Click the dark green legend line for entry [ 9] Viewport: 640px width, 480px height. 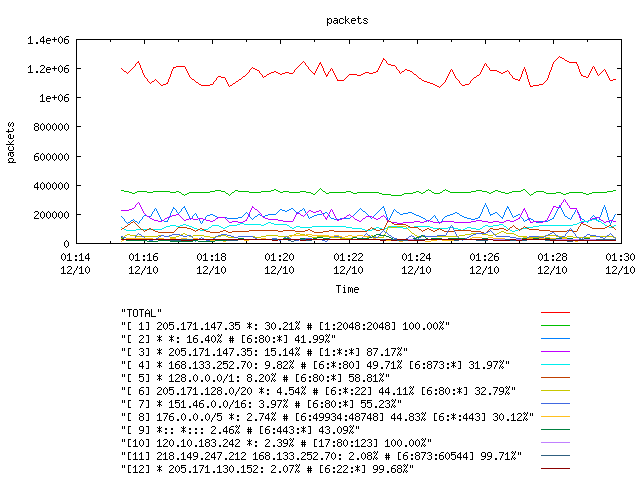pyautogui.click(x=556, y=429)
